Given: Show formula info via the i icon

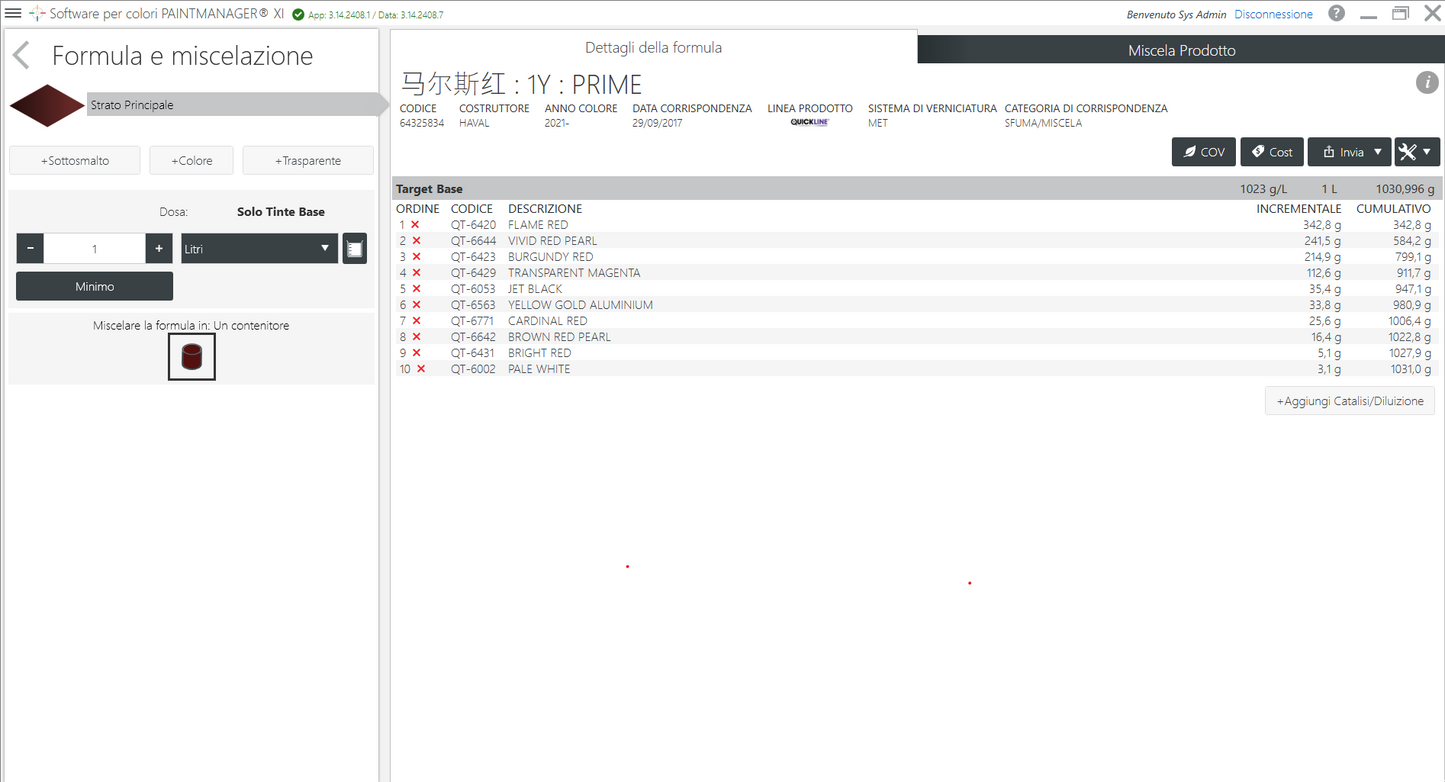Looking at the screenshot, I should point(1427,83).
